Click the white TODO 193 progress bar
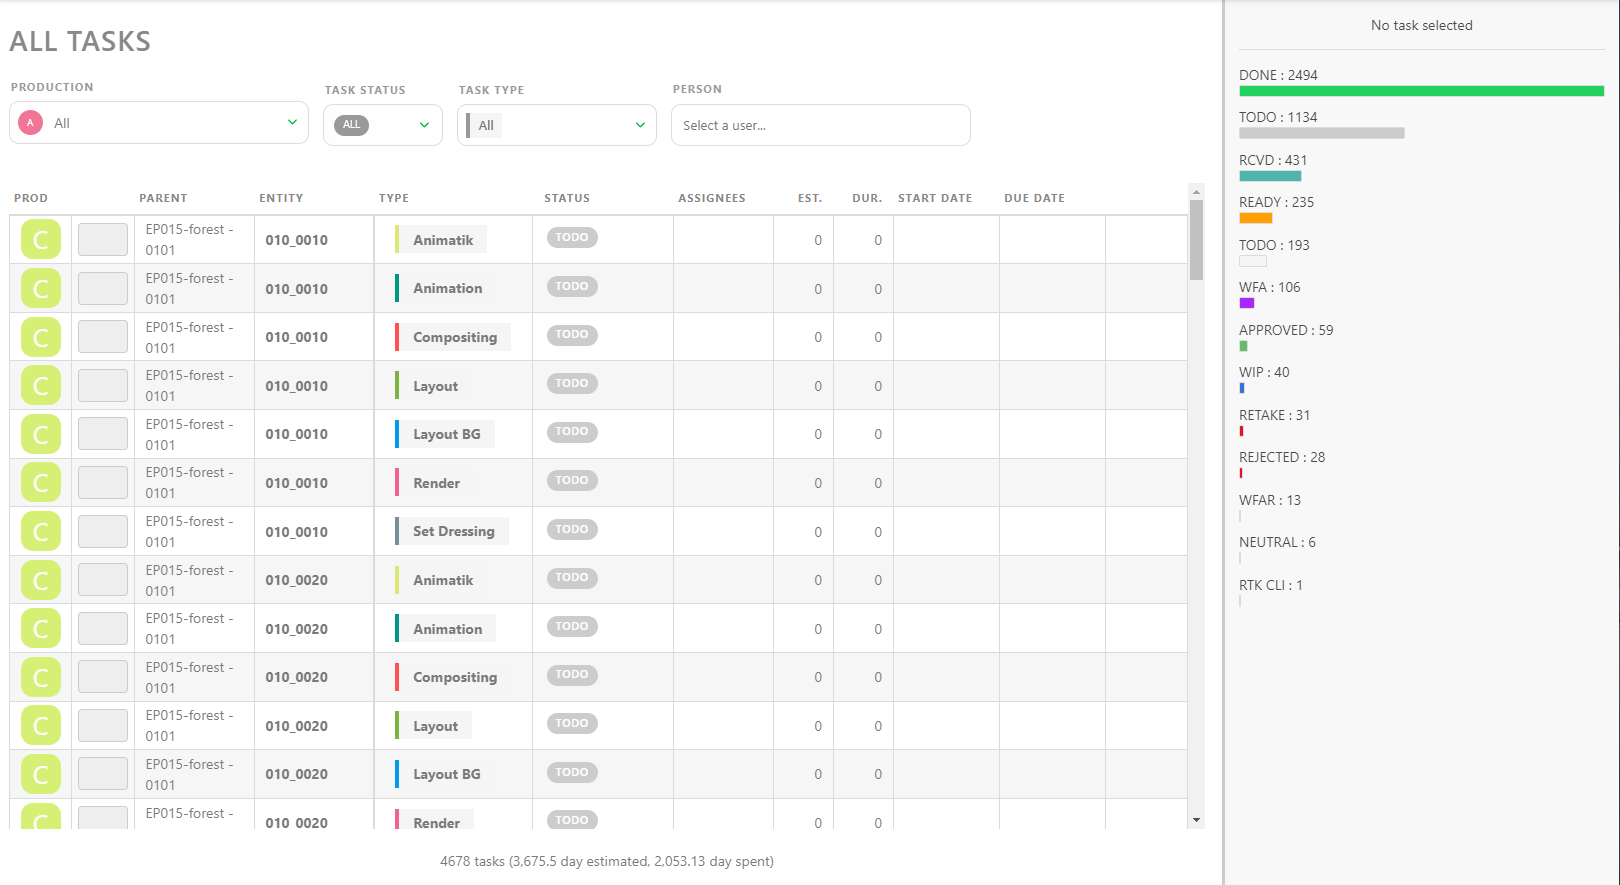Image resolution: width=1620 pixels, height=885 pixels. [x=1253, y=261]
